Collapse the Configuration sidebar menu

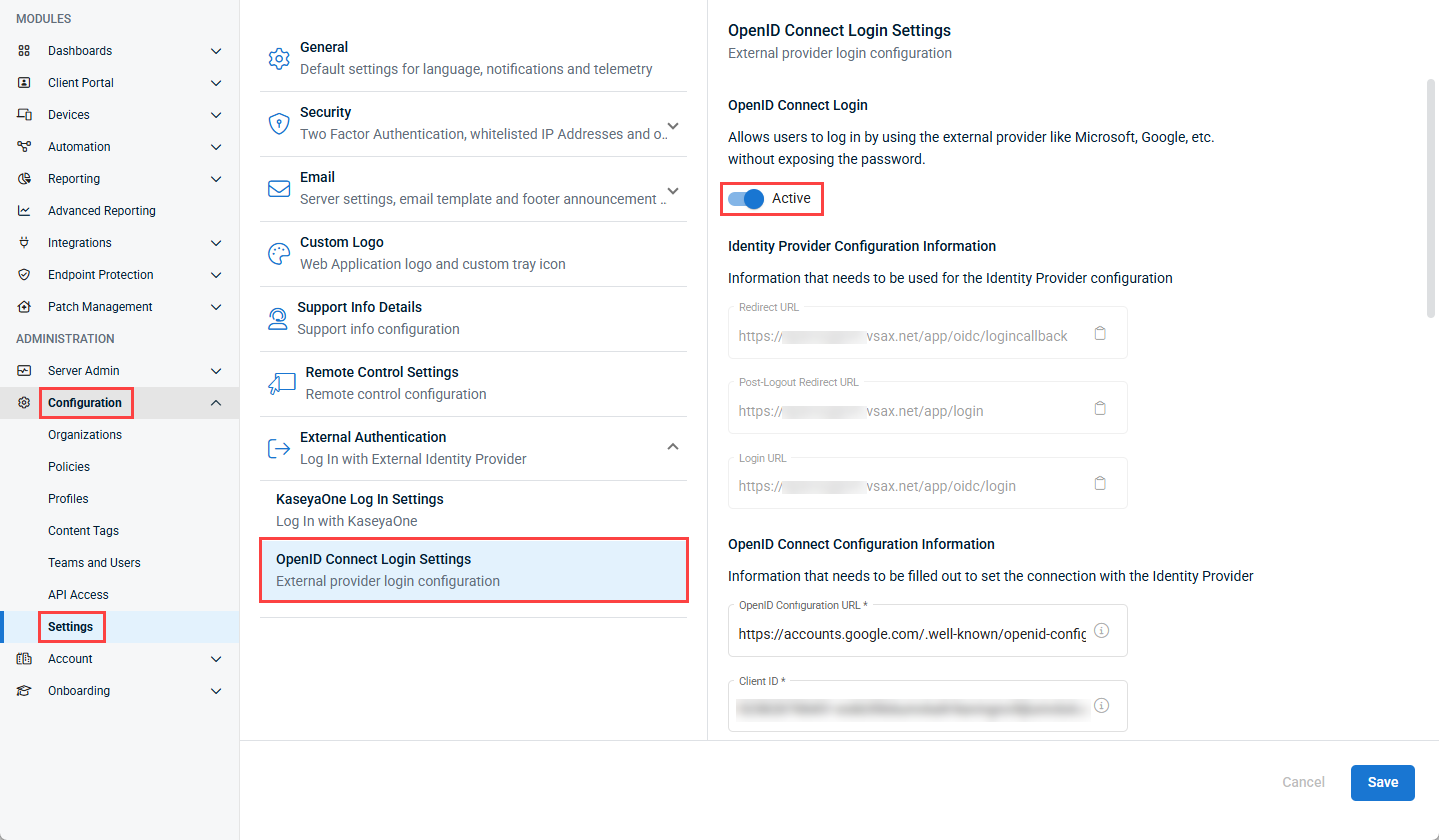pyautogui.click(x=216, y=403)
